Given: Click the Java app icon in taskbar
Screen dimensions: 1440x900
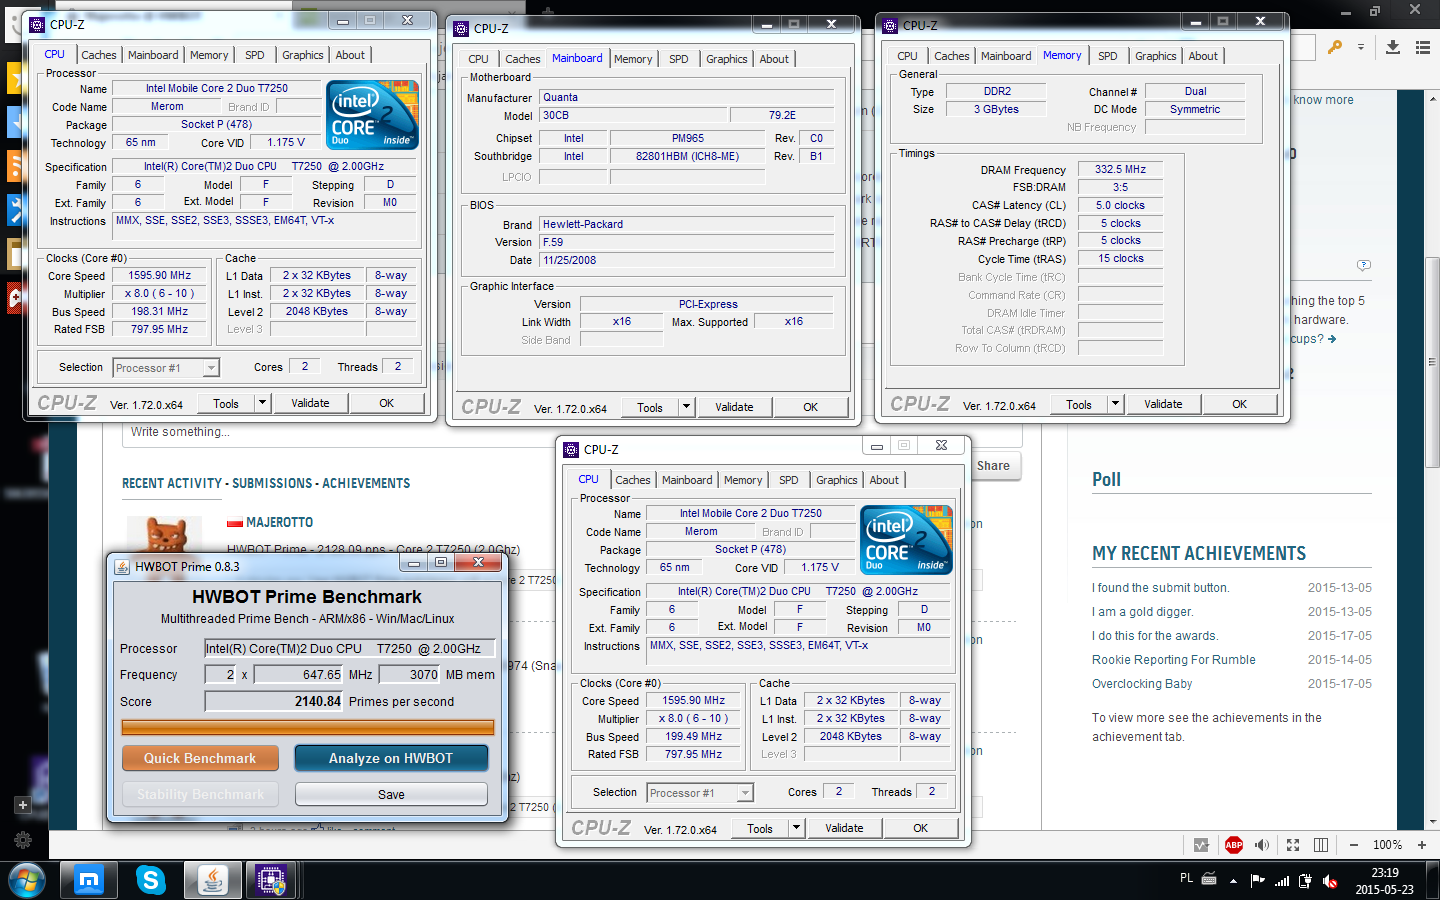Looking at the screenshot, I should coord(211,880).
